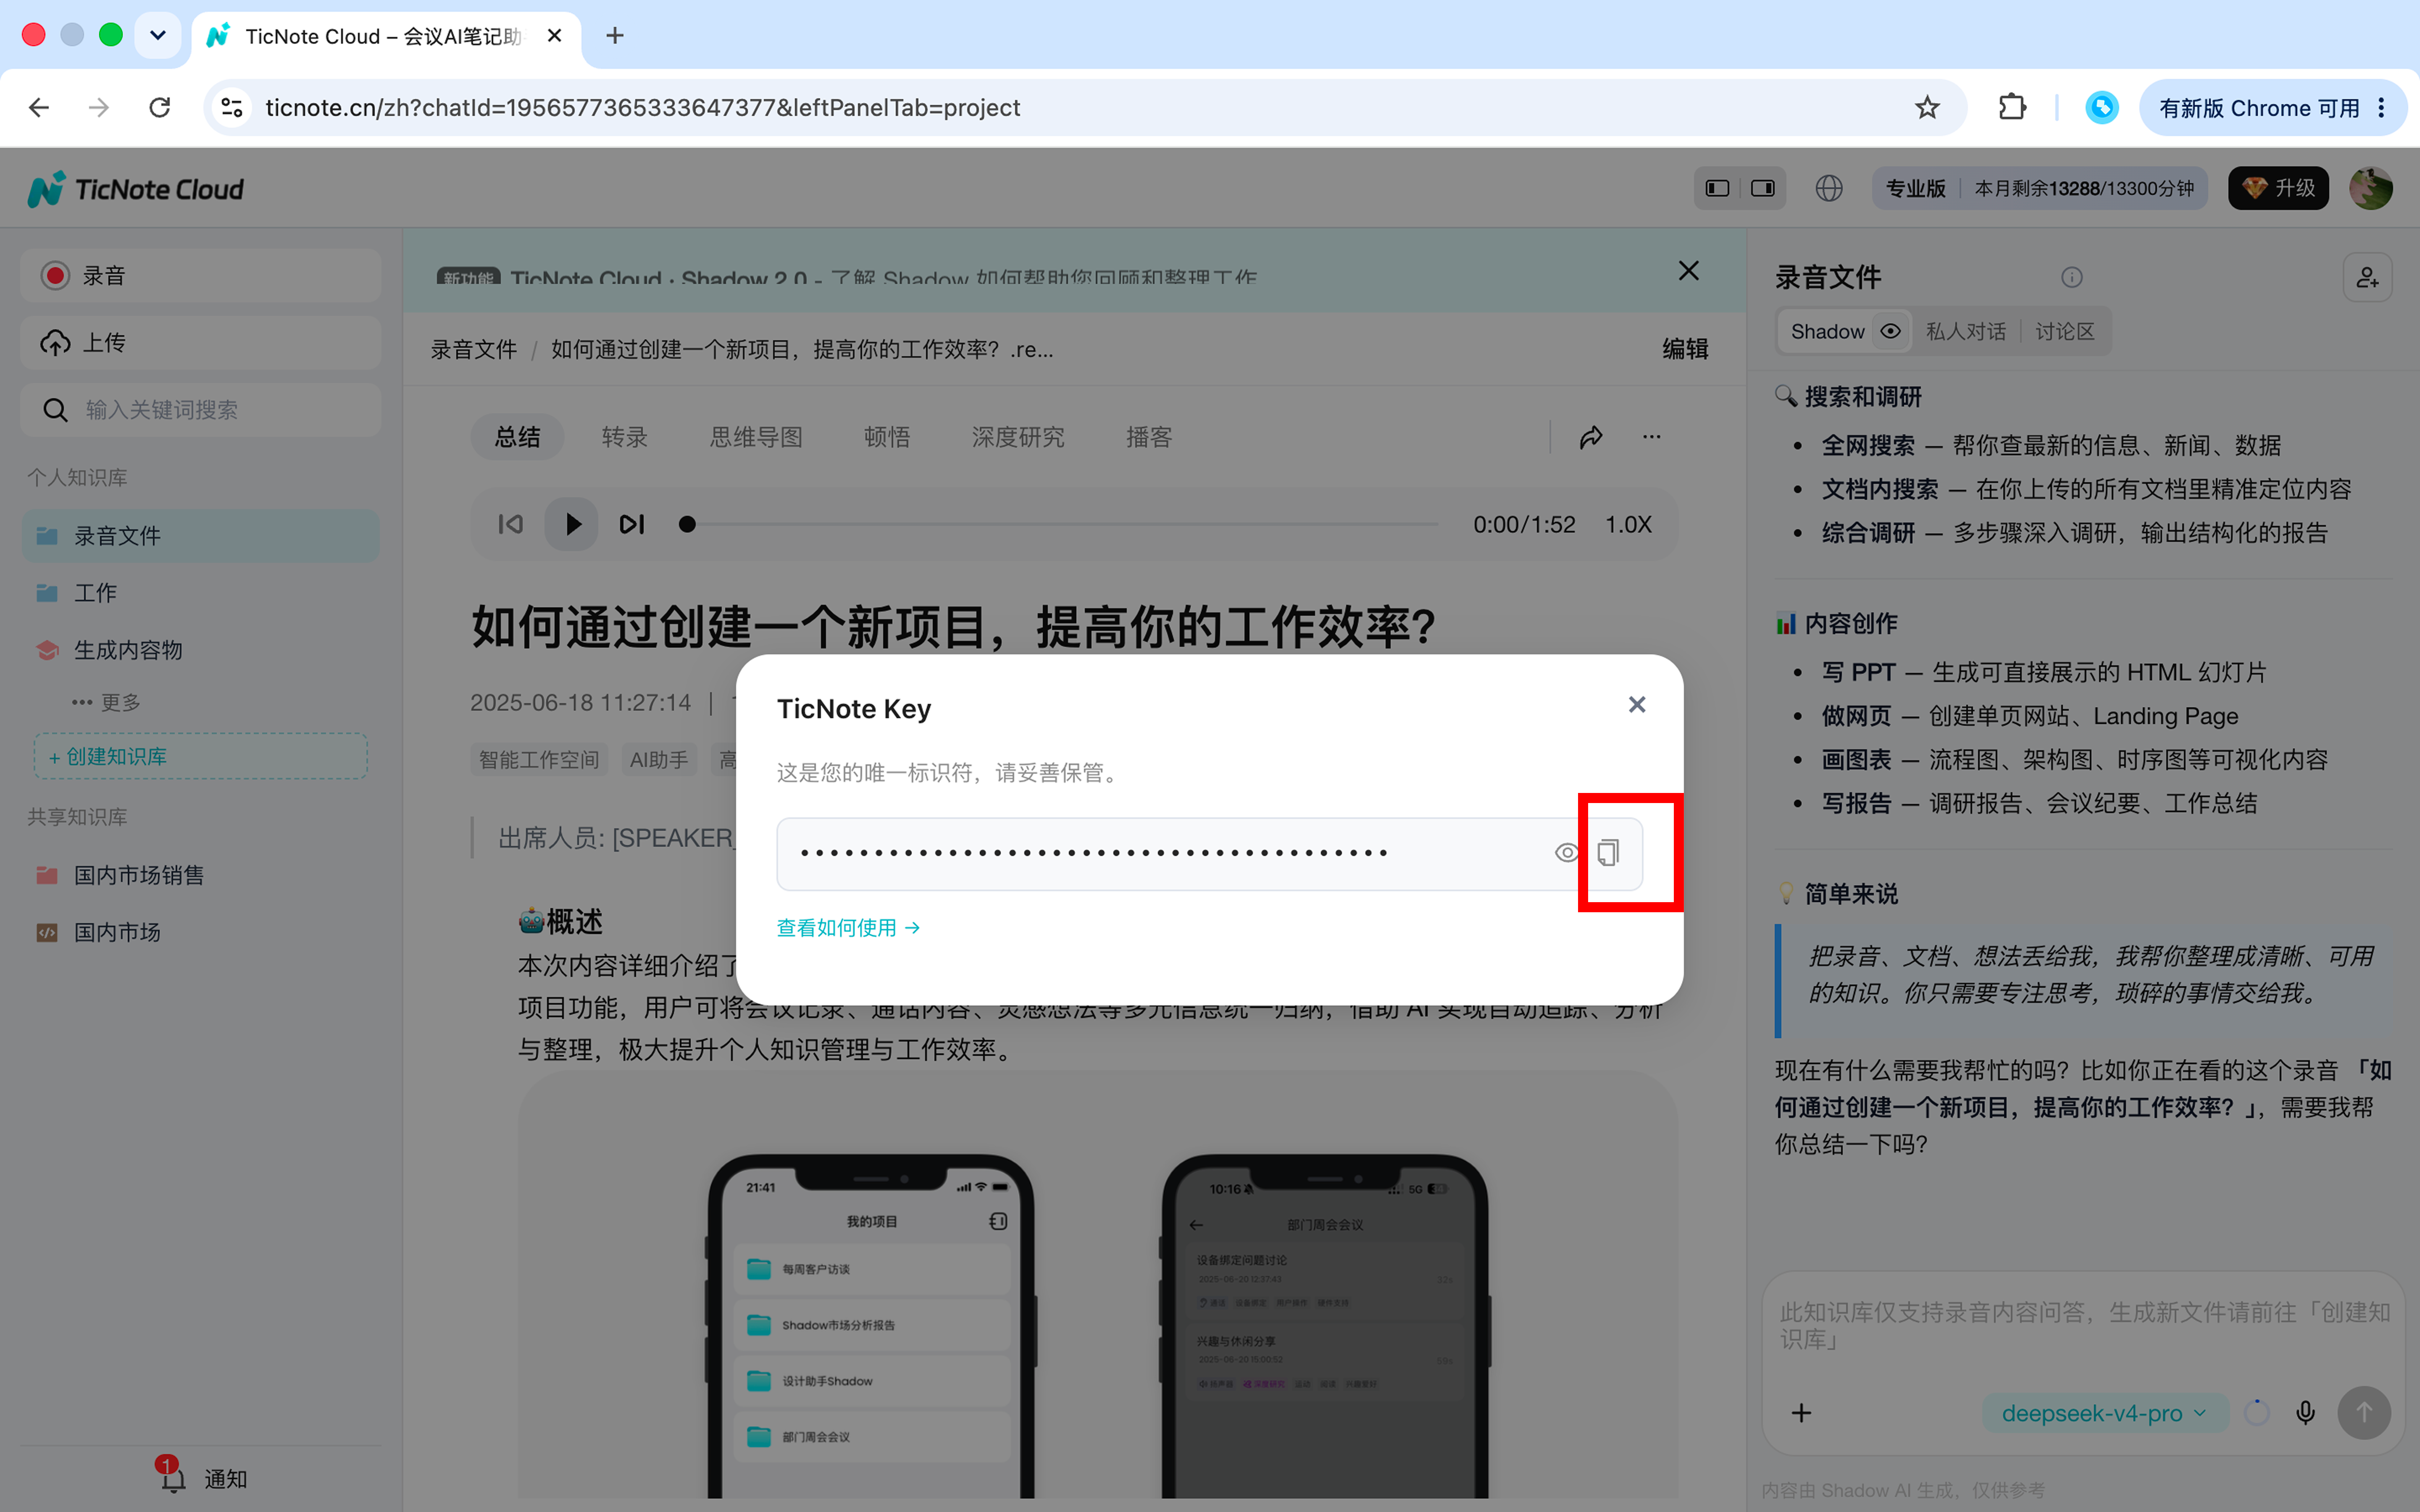Switch to the 播客 tab
This screenshot has width=2420, height=1512.
[1149, 437]
